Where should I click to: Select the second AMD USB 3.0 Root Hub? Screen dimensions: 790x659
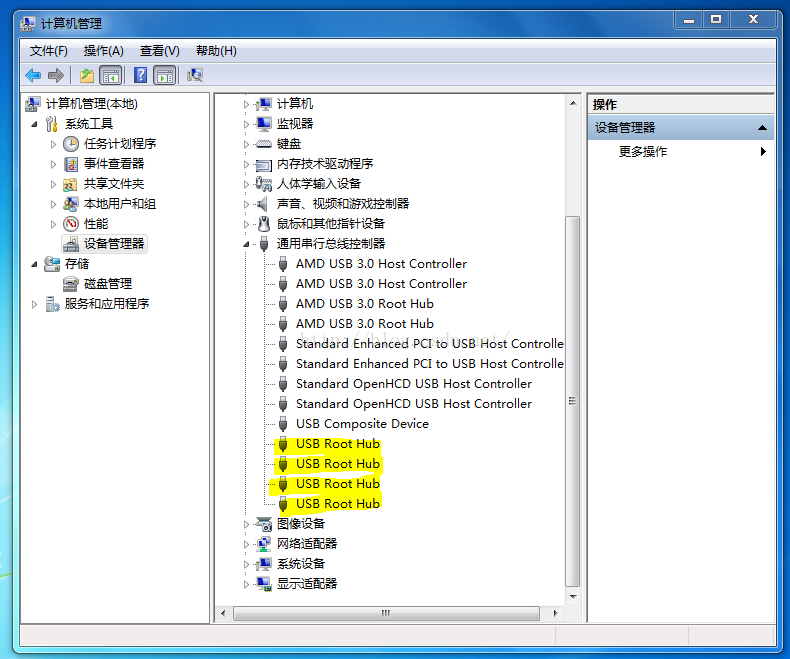click(x=365, y=324)
